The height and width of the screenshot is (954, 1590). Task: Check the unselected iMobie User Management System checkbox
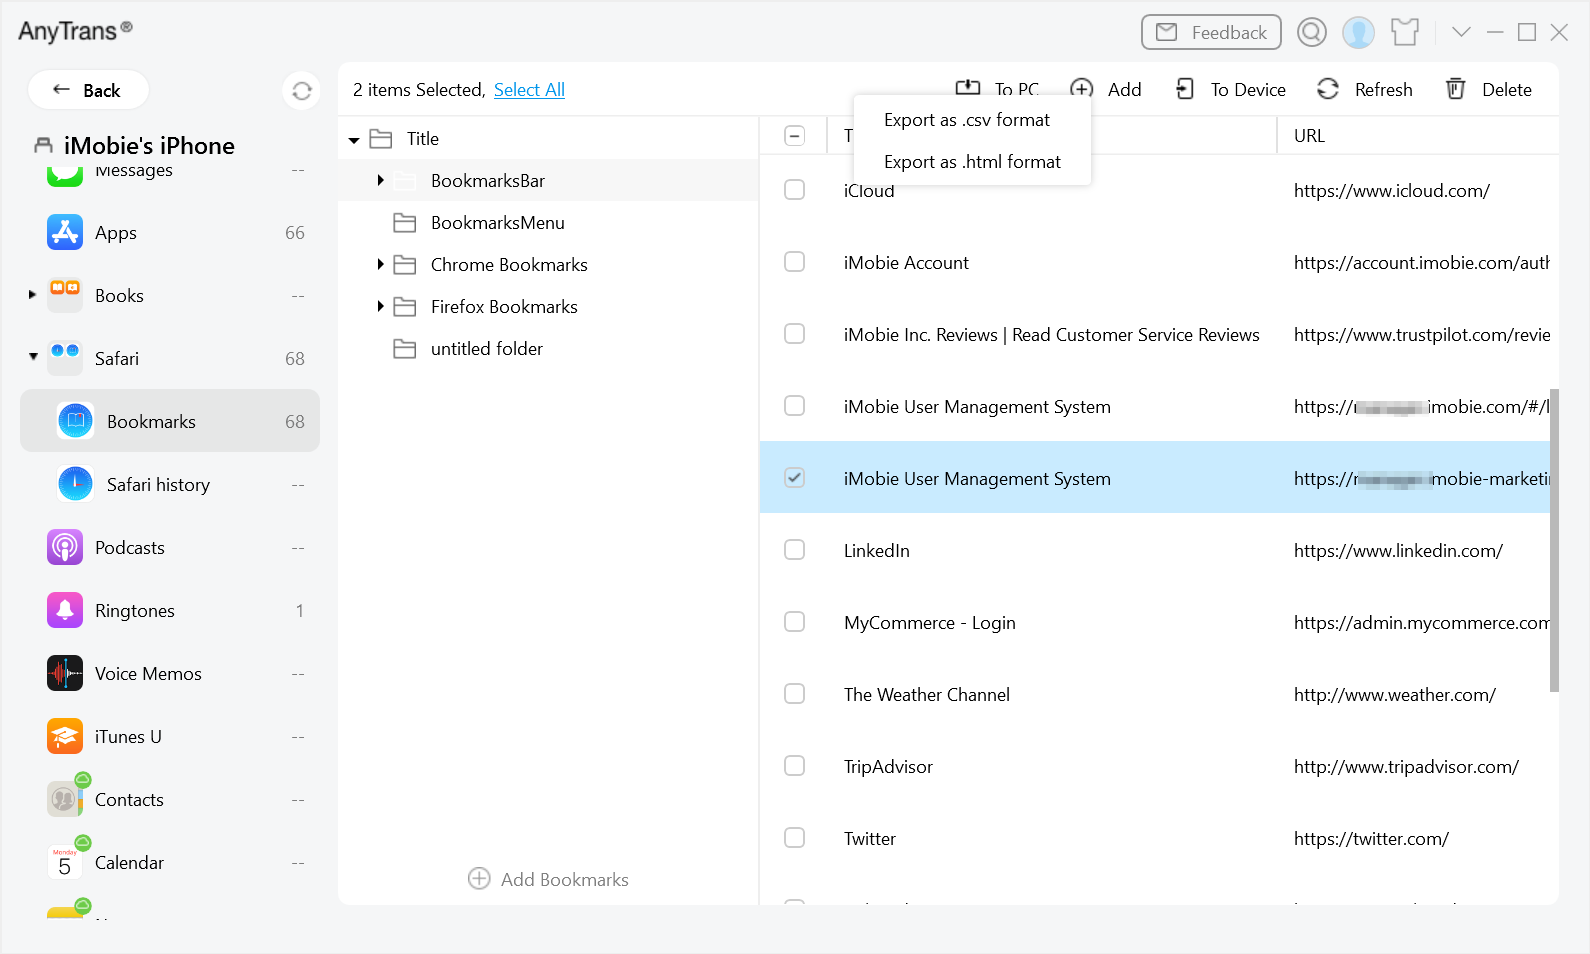tap(795, 406)
